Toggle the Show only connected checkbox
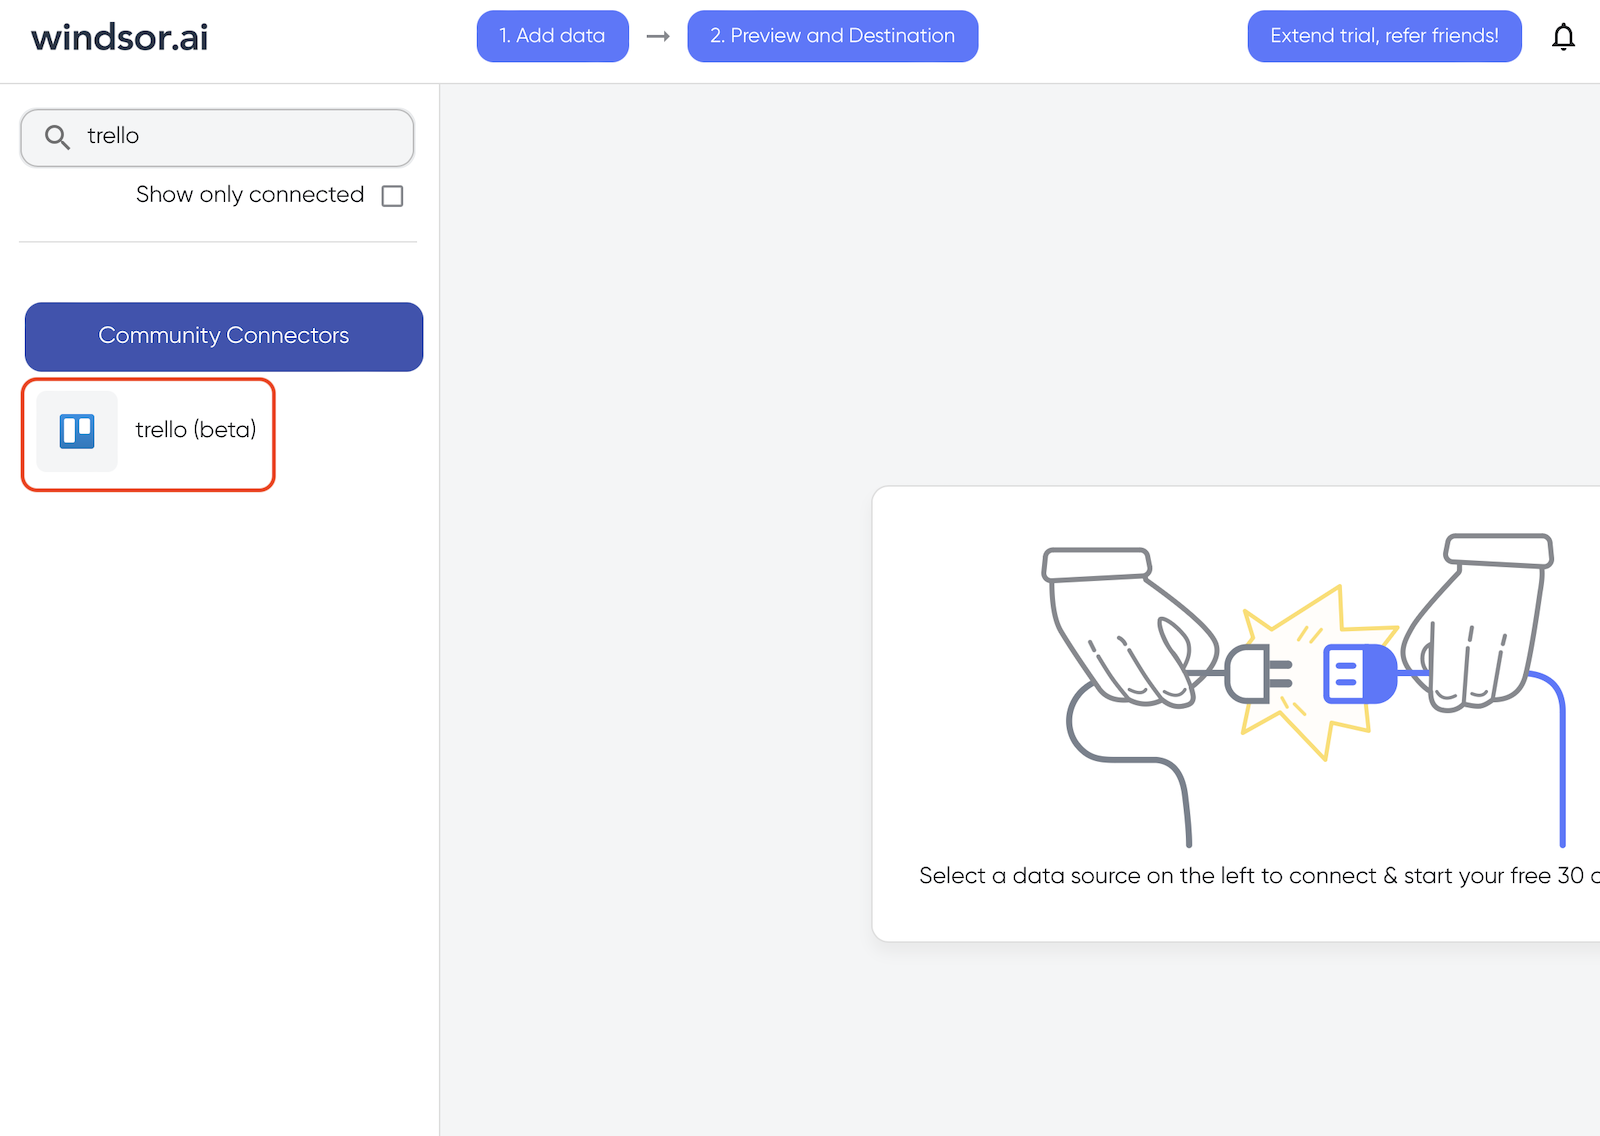This screenshot has width=1600, height=1136. [x=393, y=196]
